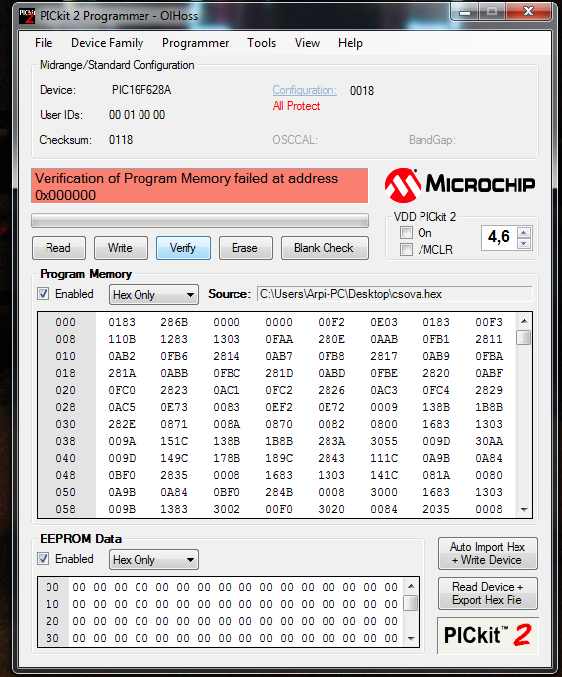Click the Device name PIC16F628A
Image resolution: width=562 pixels, height=677 pixels.
[x=142, y=90]
